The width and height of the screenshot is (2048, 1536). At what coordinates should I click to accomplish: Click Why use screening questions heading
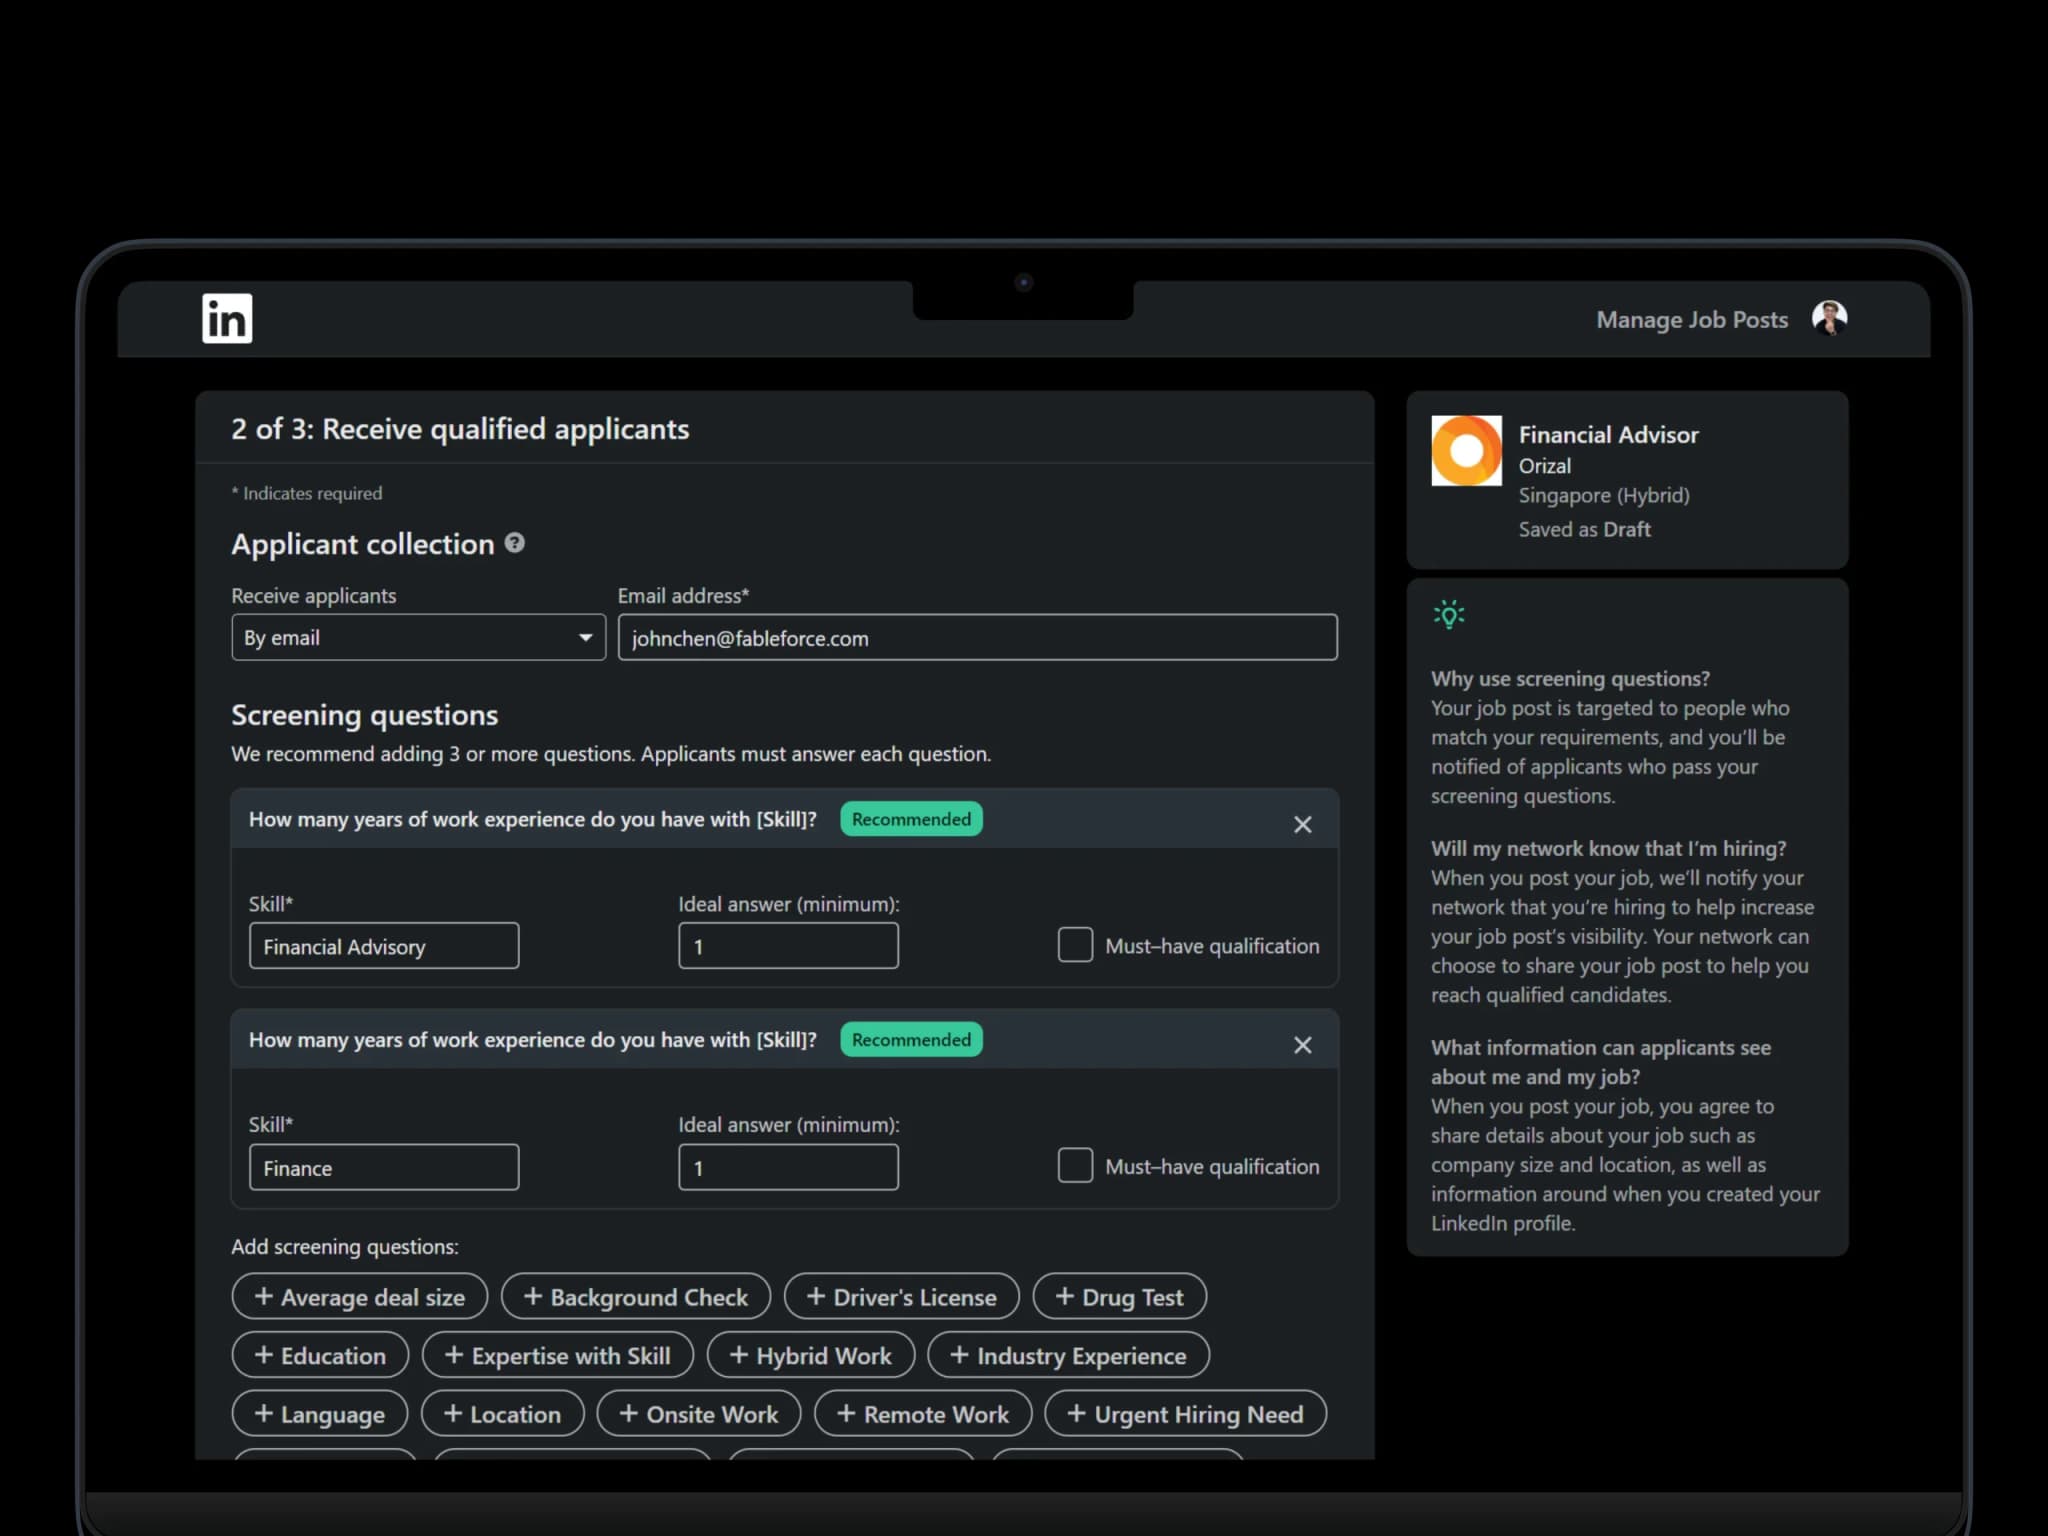pos(1570,679)
